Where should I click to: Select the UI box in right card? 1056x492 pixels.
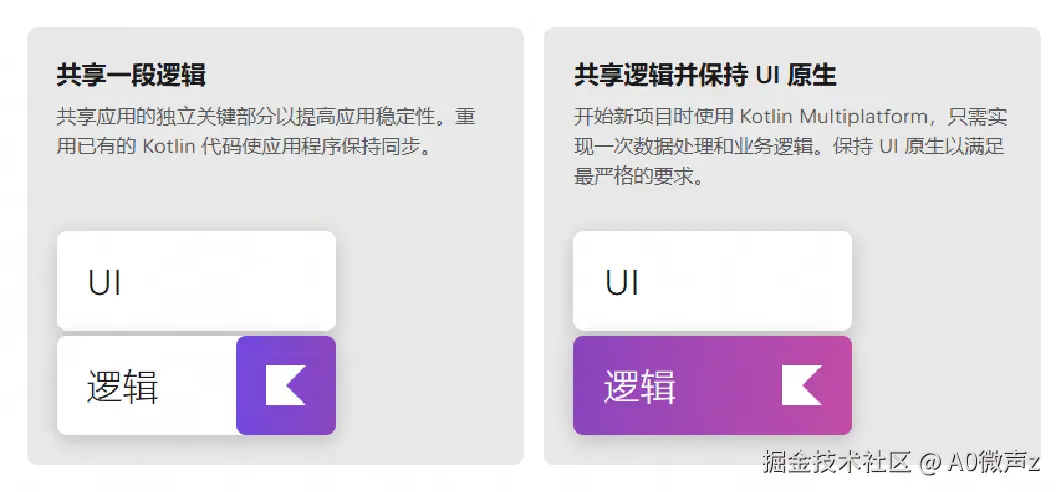click(712, 281)
